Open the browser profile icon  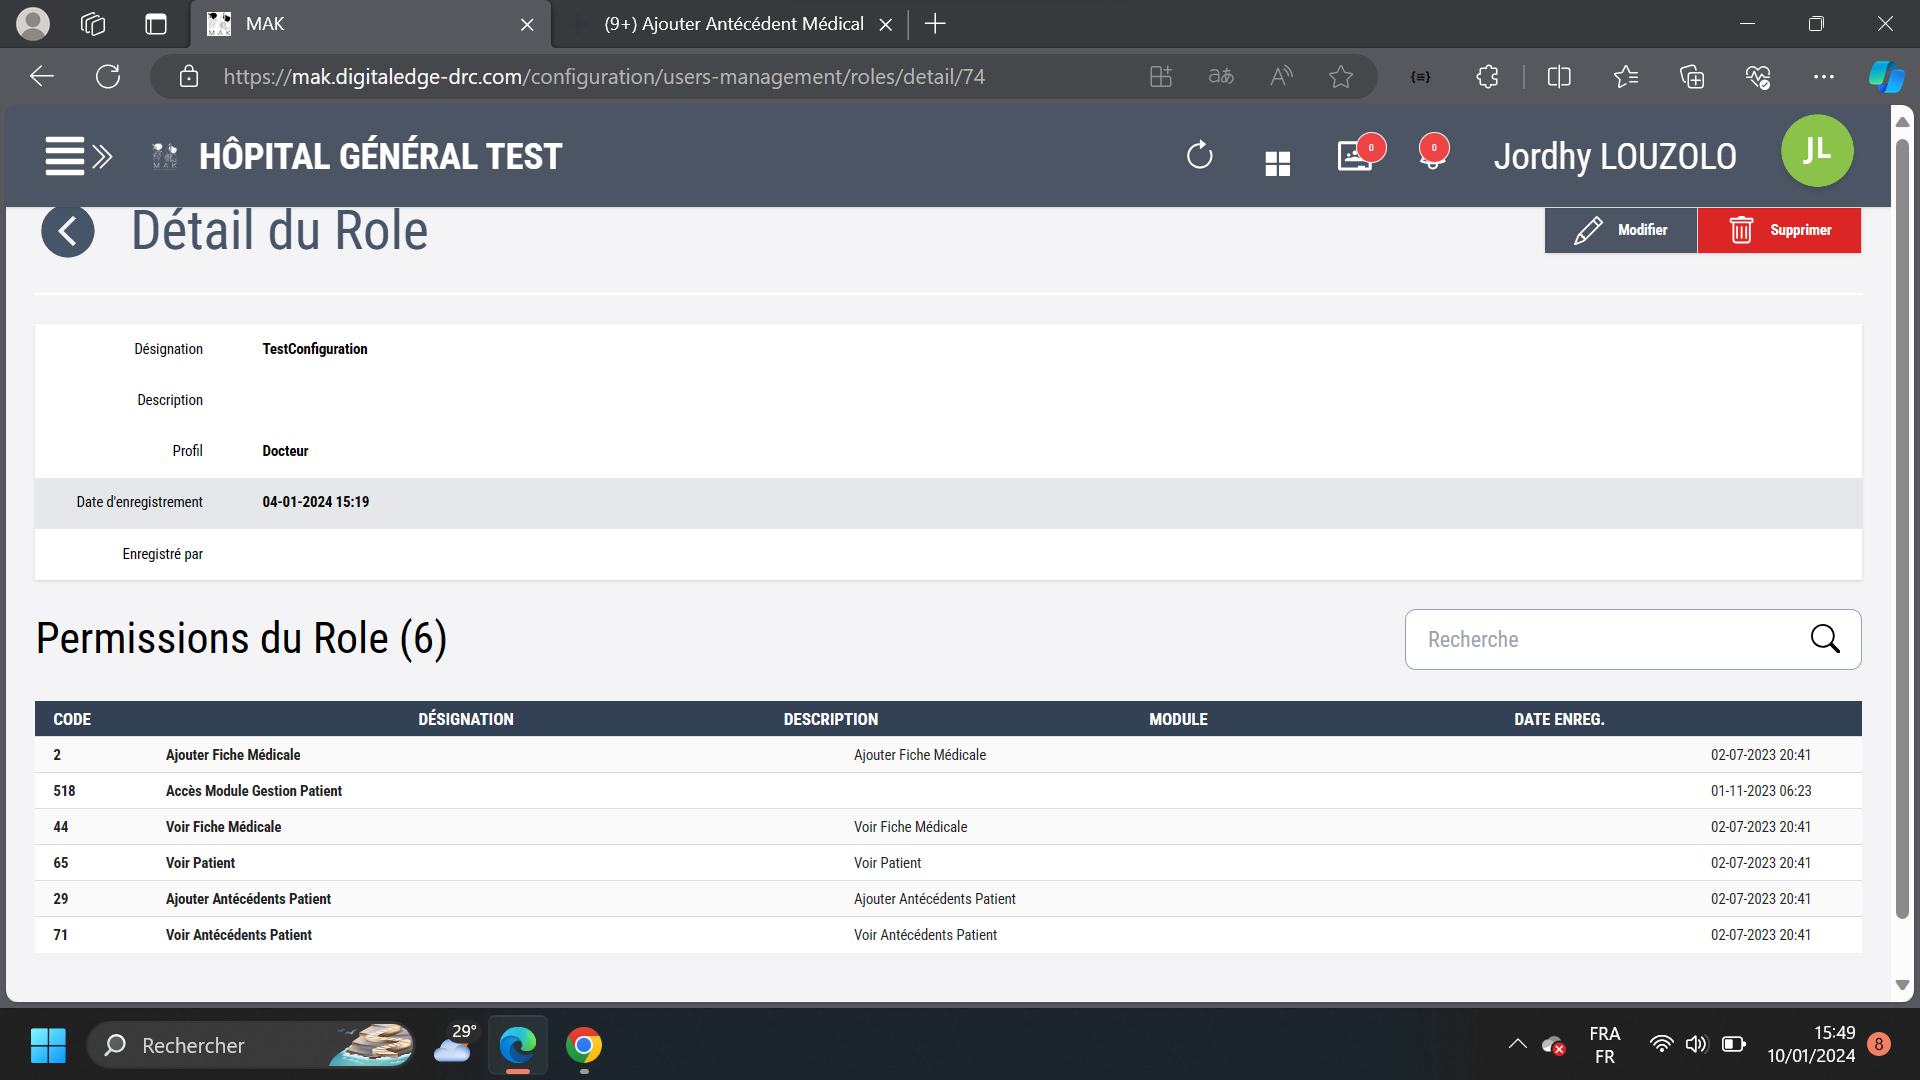(x=33, y=24)
